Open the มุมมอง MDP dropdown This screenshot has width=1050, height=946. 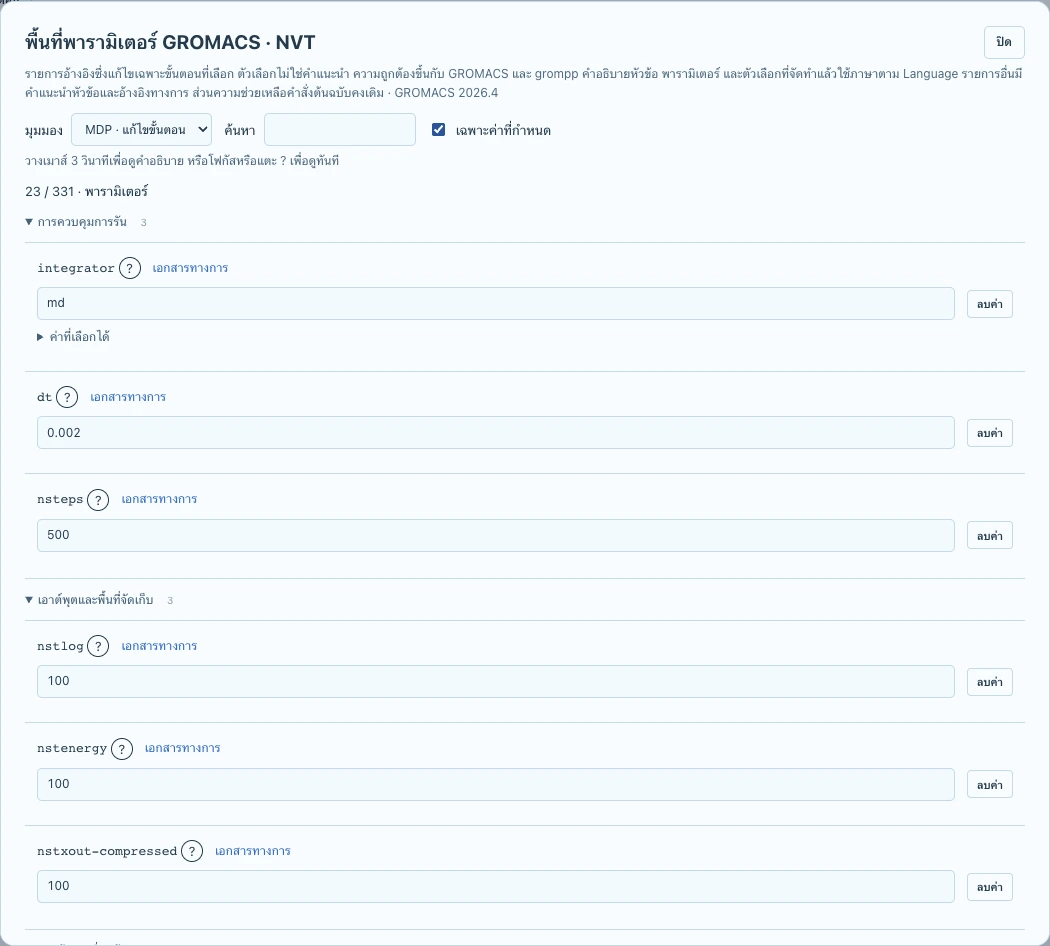click(x=141, y=130)
